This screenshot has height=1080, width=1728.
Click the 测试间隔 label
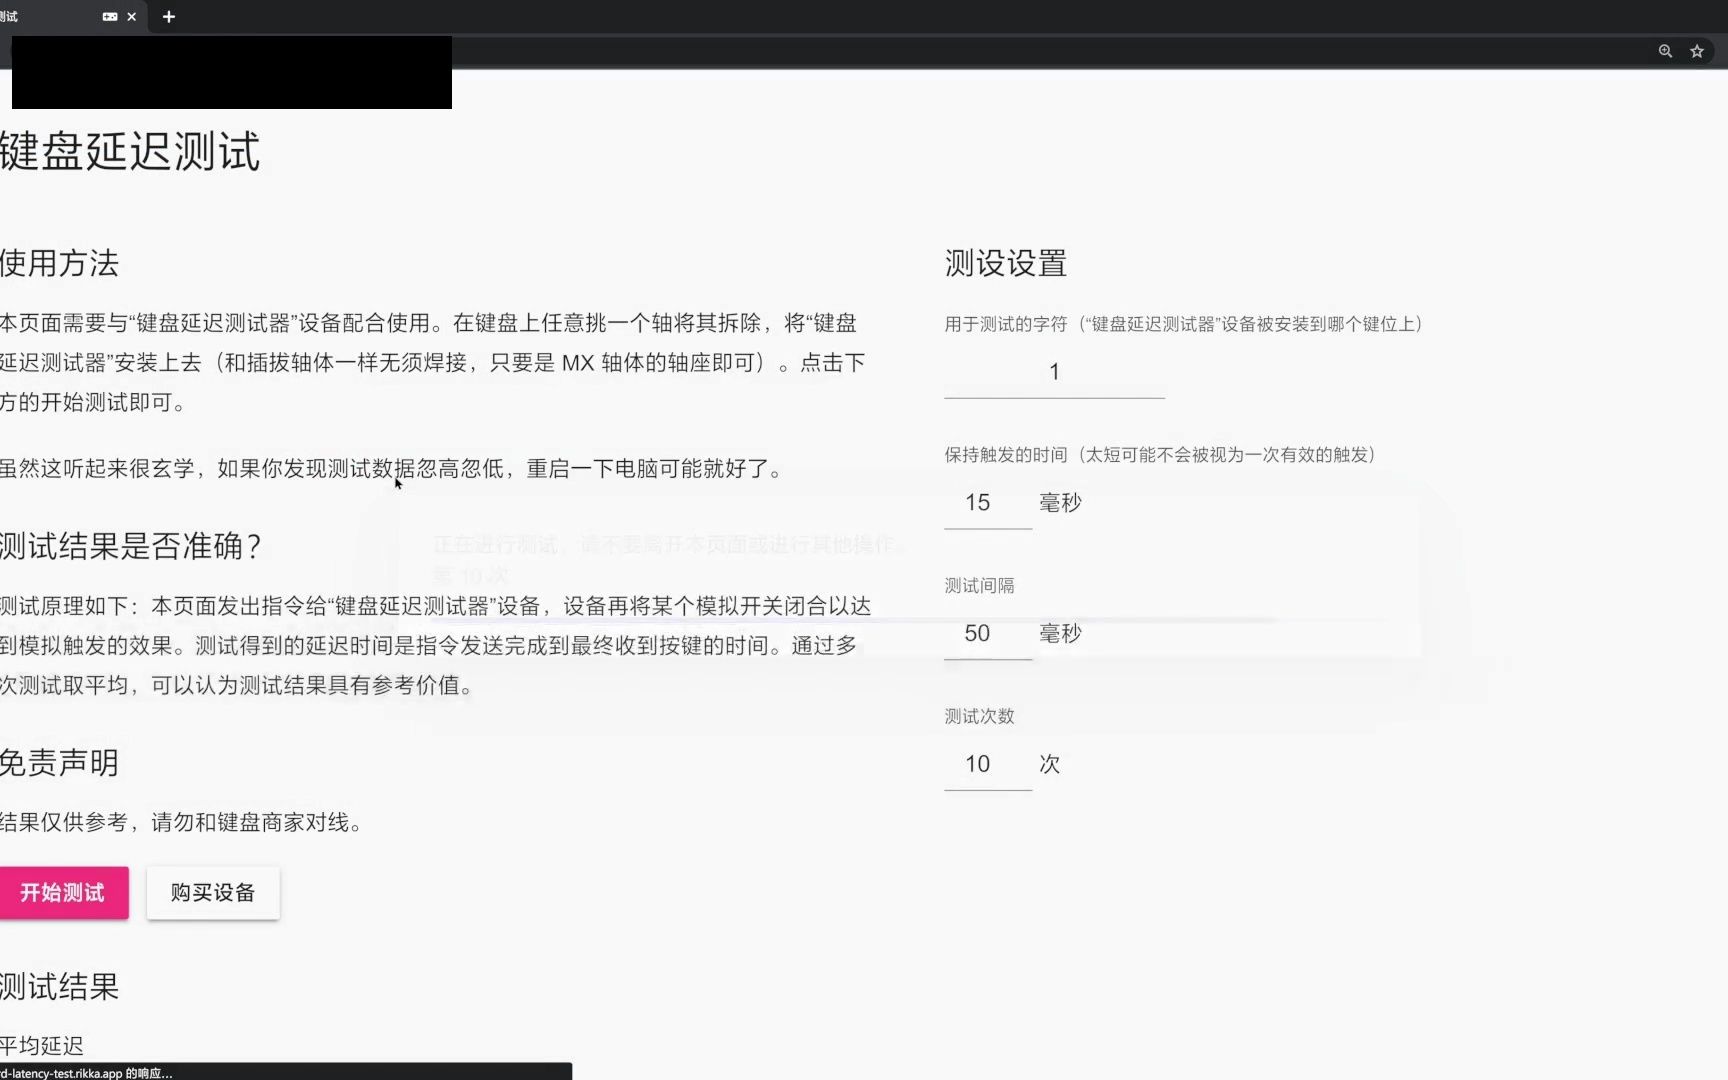coord(979,586)
